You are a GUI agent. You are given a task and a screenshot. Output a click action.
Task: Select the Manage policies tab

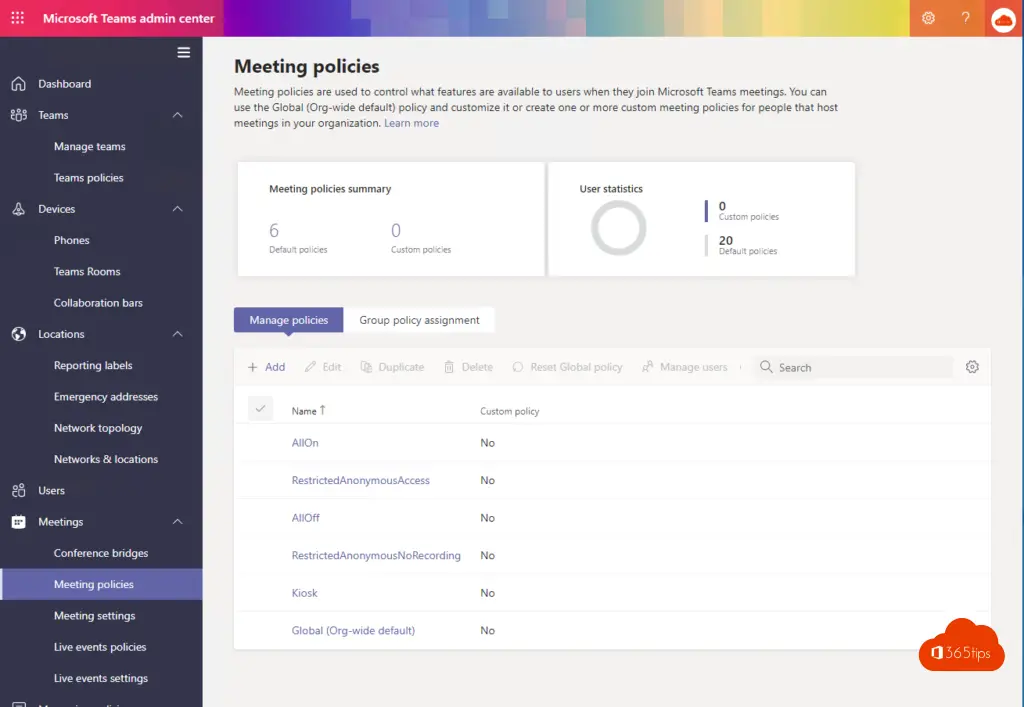point(289,320)
